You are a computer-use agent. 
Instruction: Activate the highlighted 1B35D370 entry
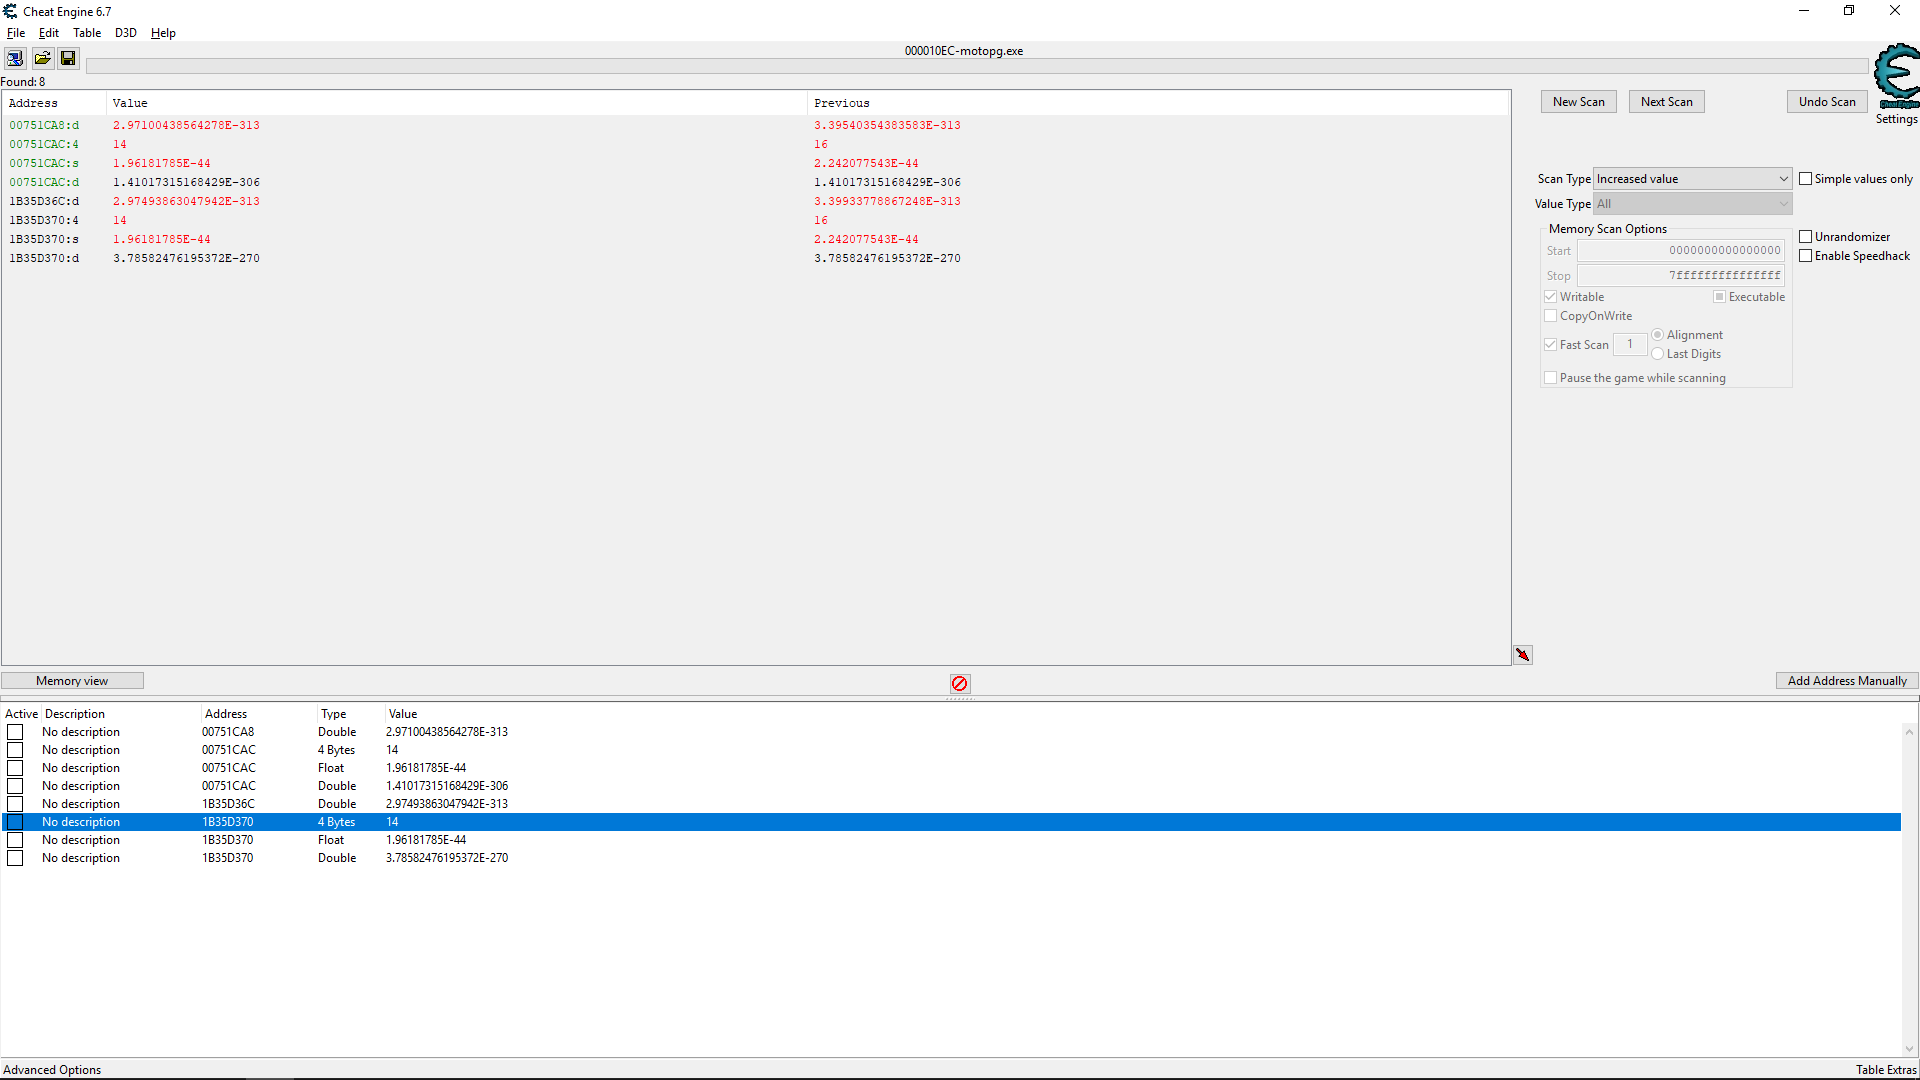pos(15,821)
